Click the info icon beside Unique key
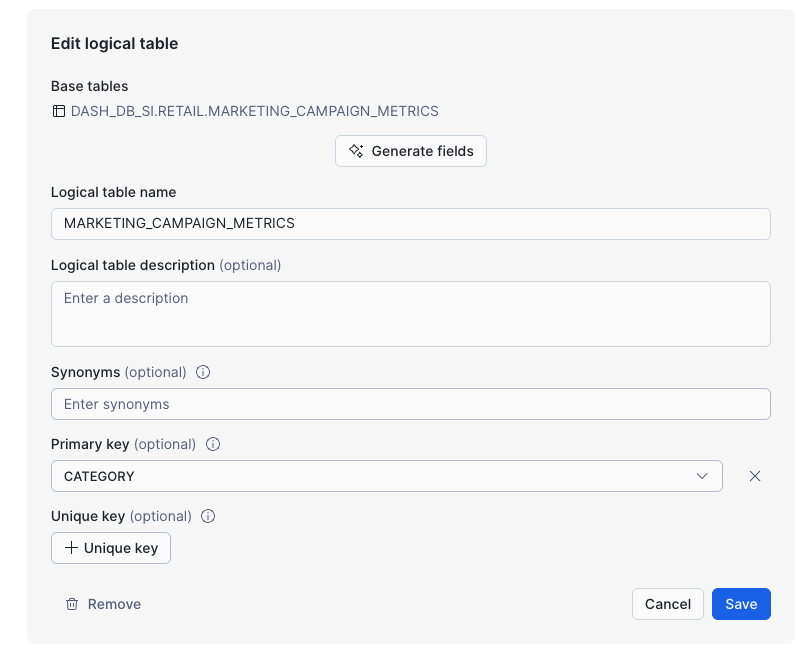The width and height of the screenshot is (807, 654). click(x=208, y=516)
